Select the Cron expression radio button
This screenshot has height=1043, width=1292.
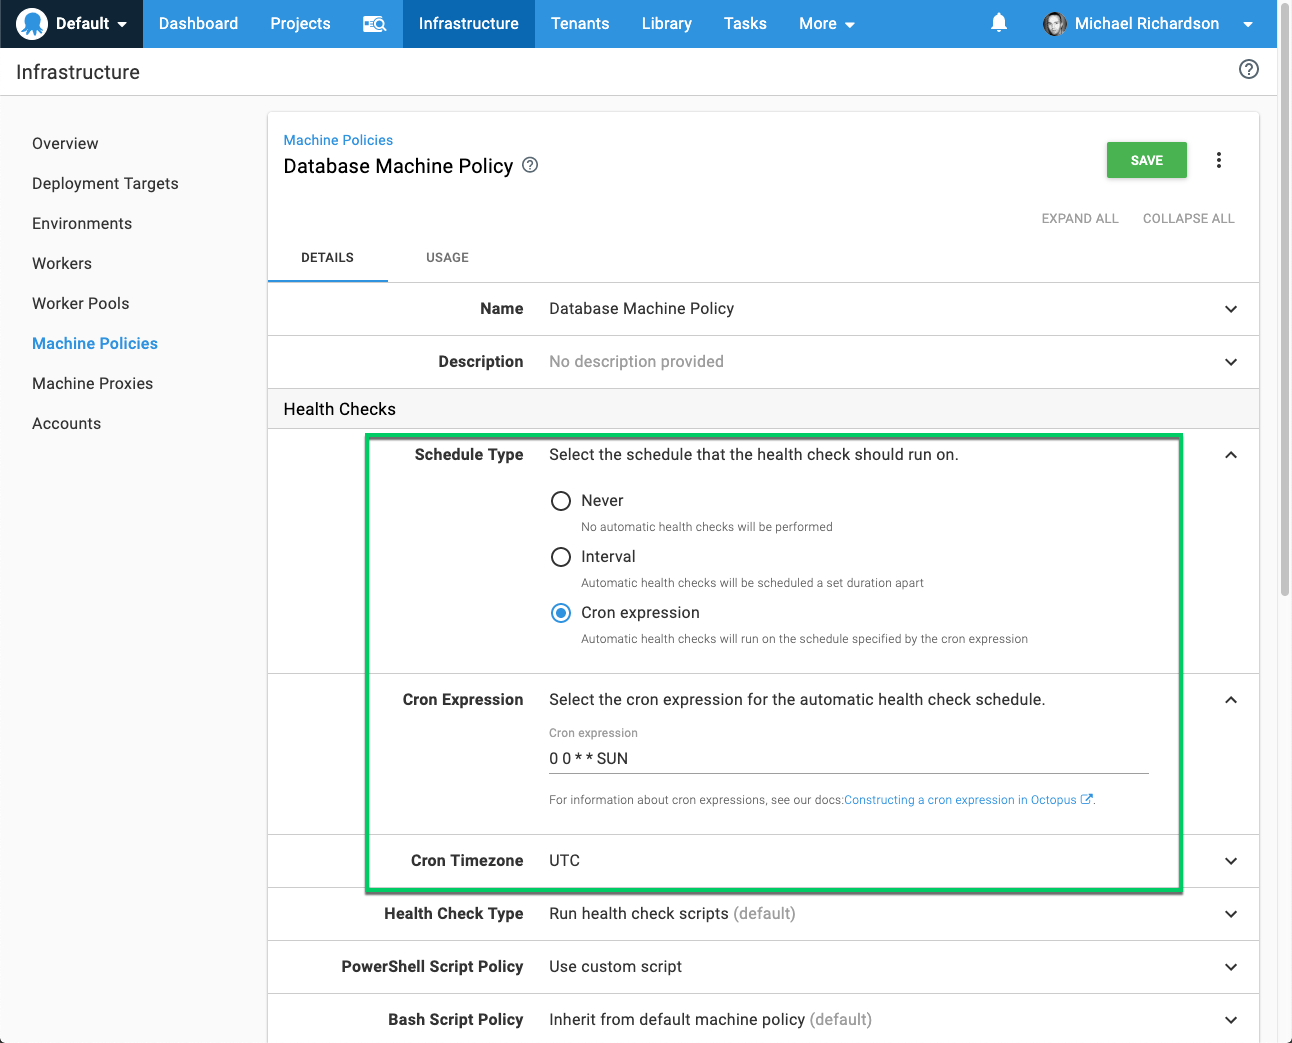click(561, 613)
